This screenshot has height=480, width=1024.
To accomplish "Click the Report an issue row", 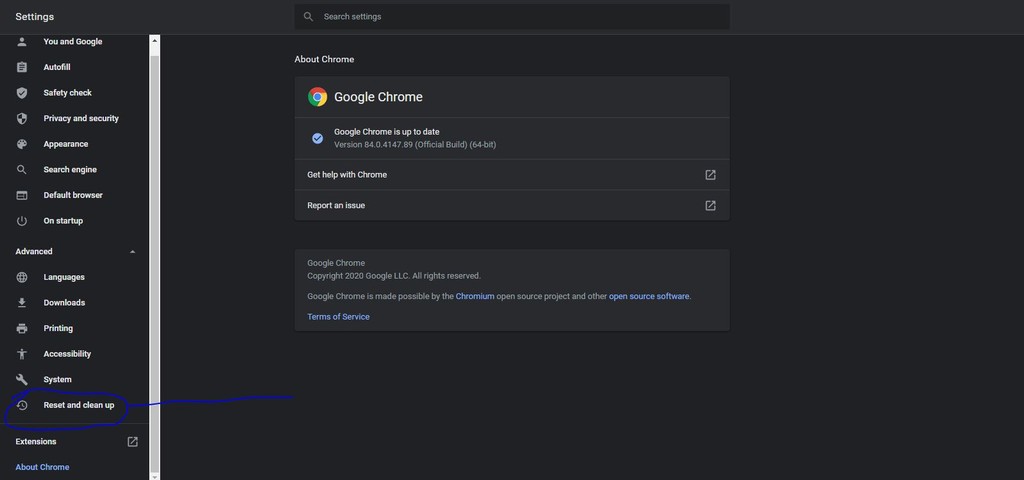I will pyautogui.click(x=512, y=205).
